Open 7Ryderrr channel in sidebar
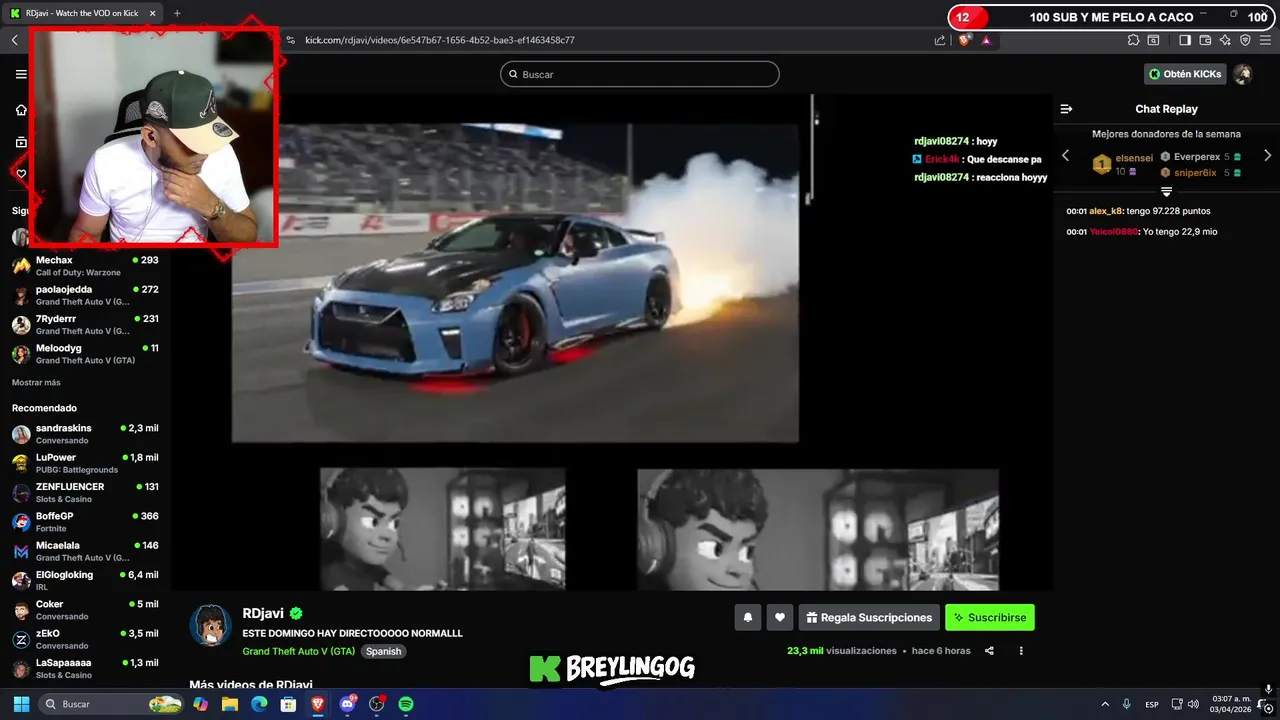 coord(85,324)
